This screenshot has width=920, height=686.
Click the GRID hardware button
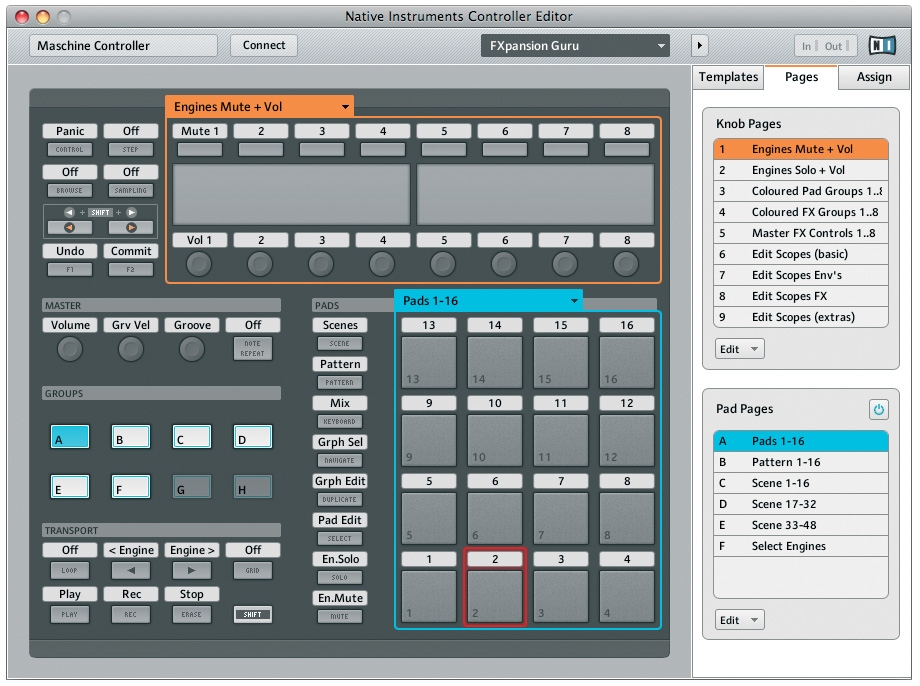coord(253,570)
